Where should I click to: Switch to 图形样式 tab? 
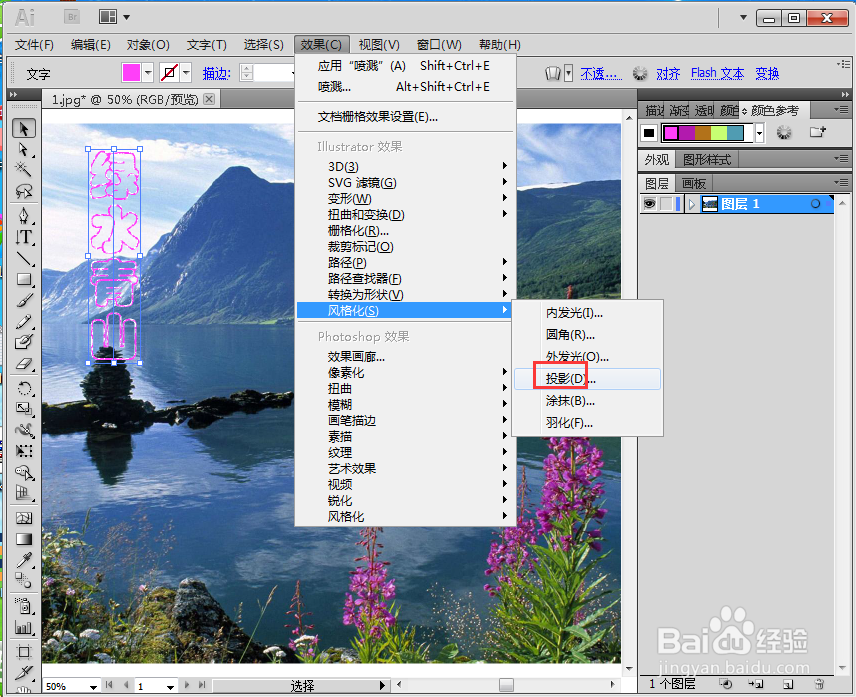point(706,159)
